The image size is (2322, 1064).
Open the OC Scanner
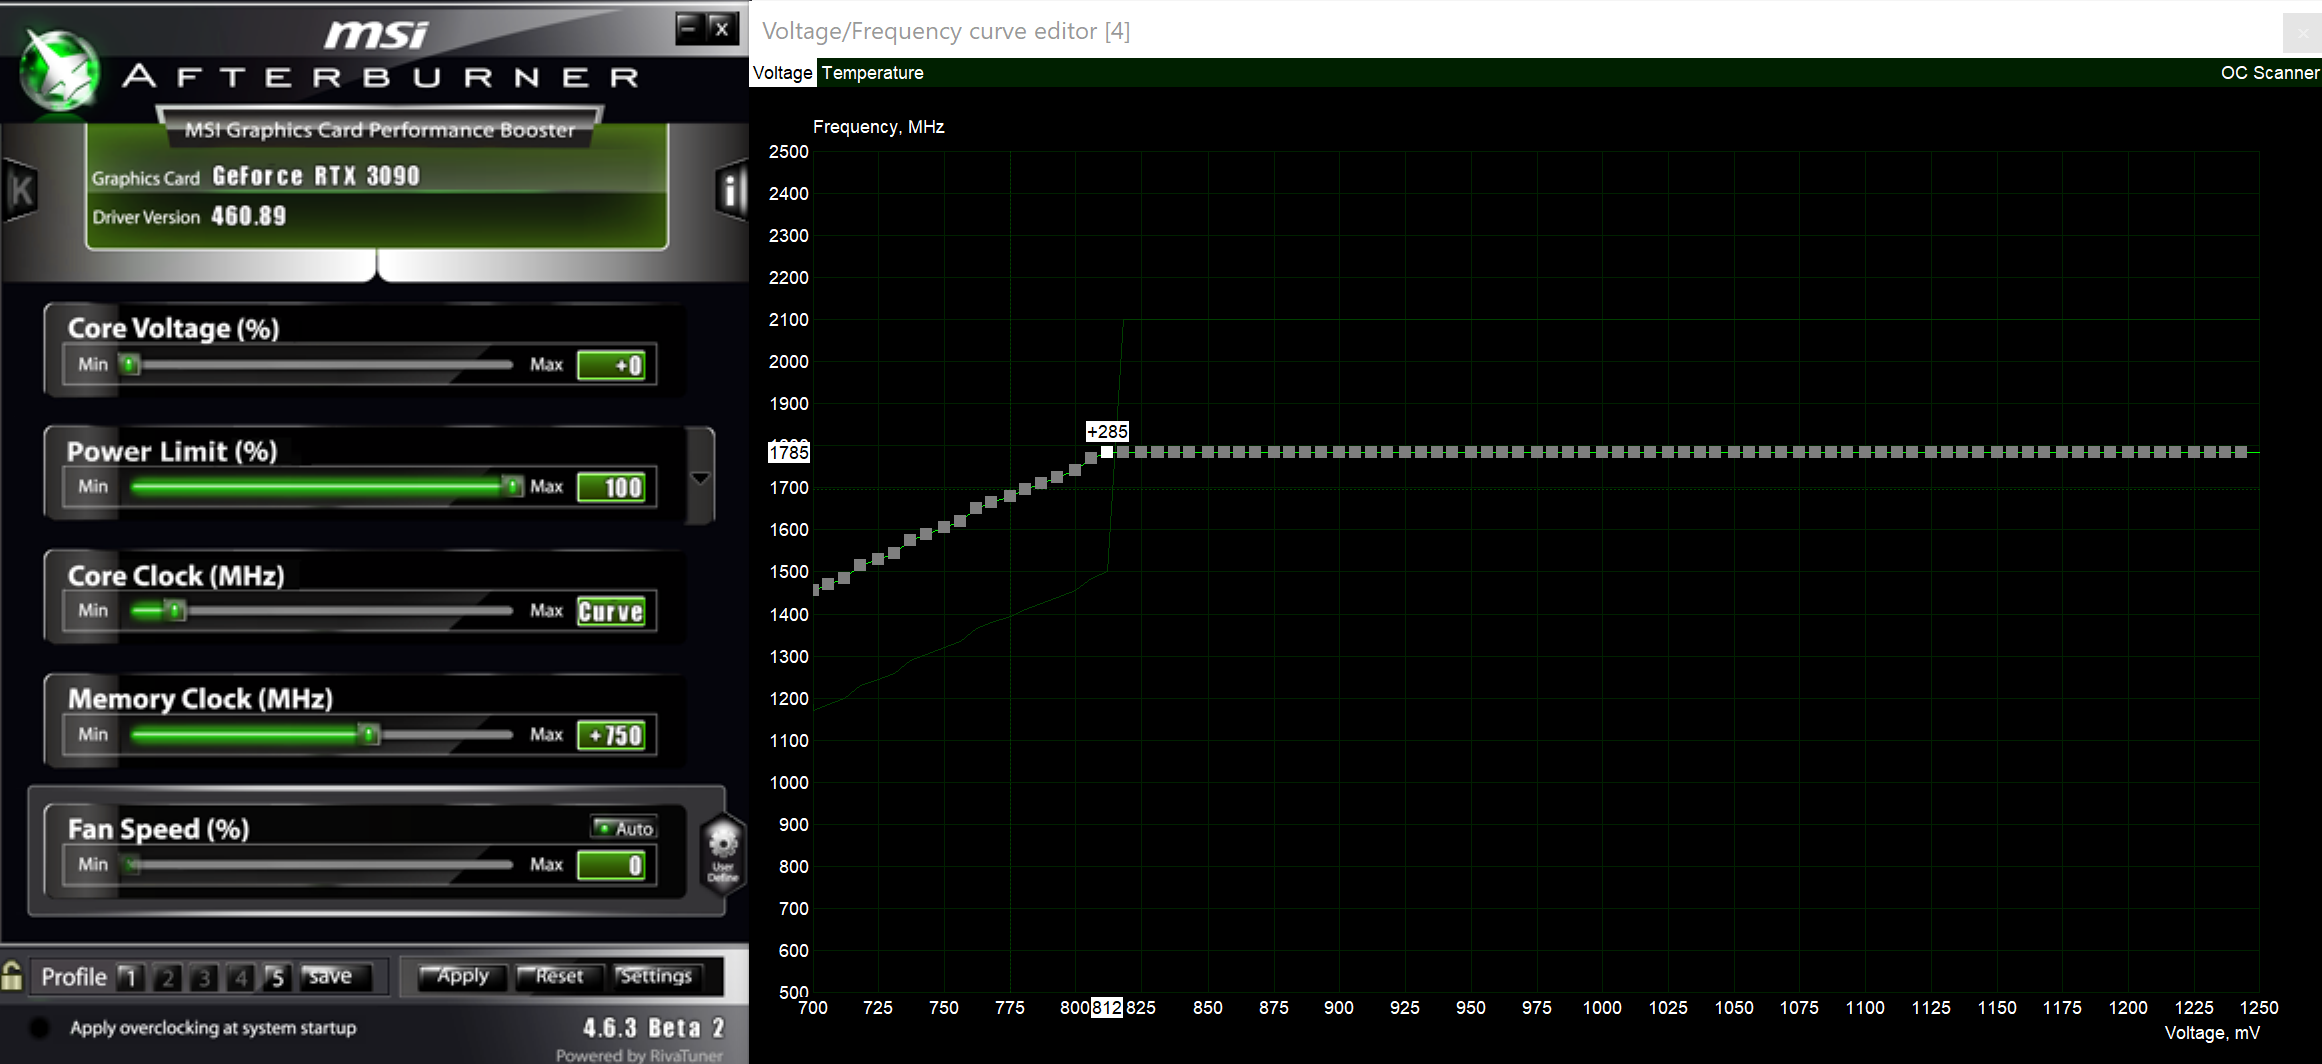pyautogui.click(x=2269, y=73)
